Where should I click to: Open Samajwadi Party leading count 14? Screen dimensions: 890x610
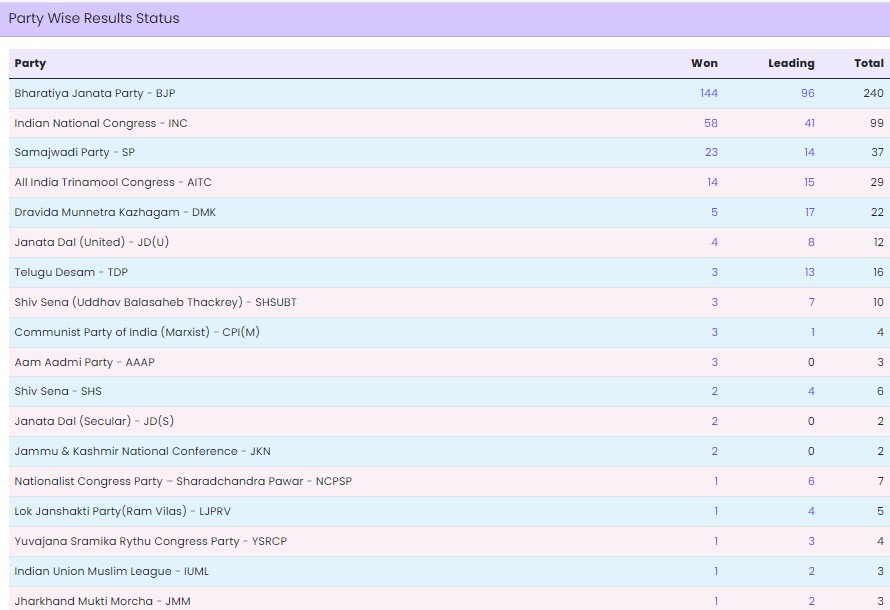[x=809, y=152]
